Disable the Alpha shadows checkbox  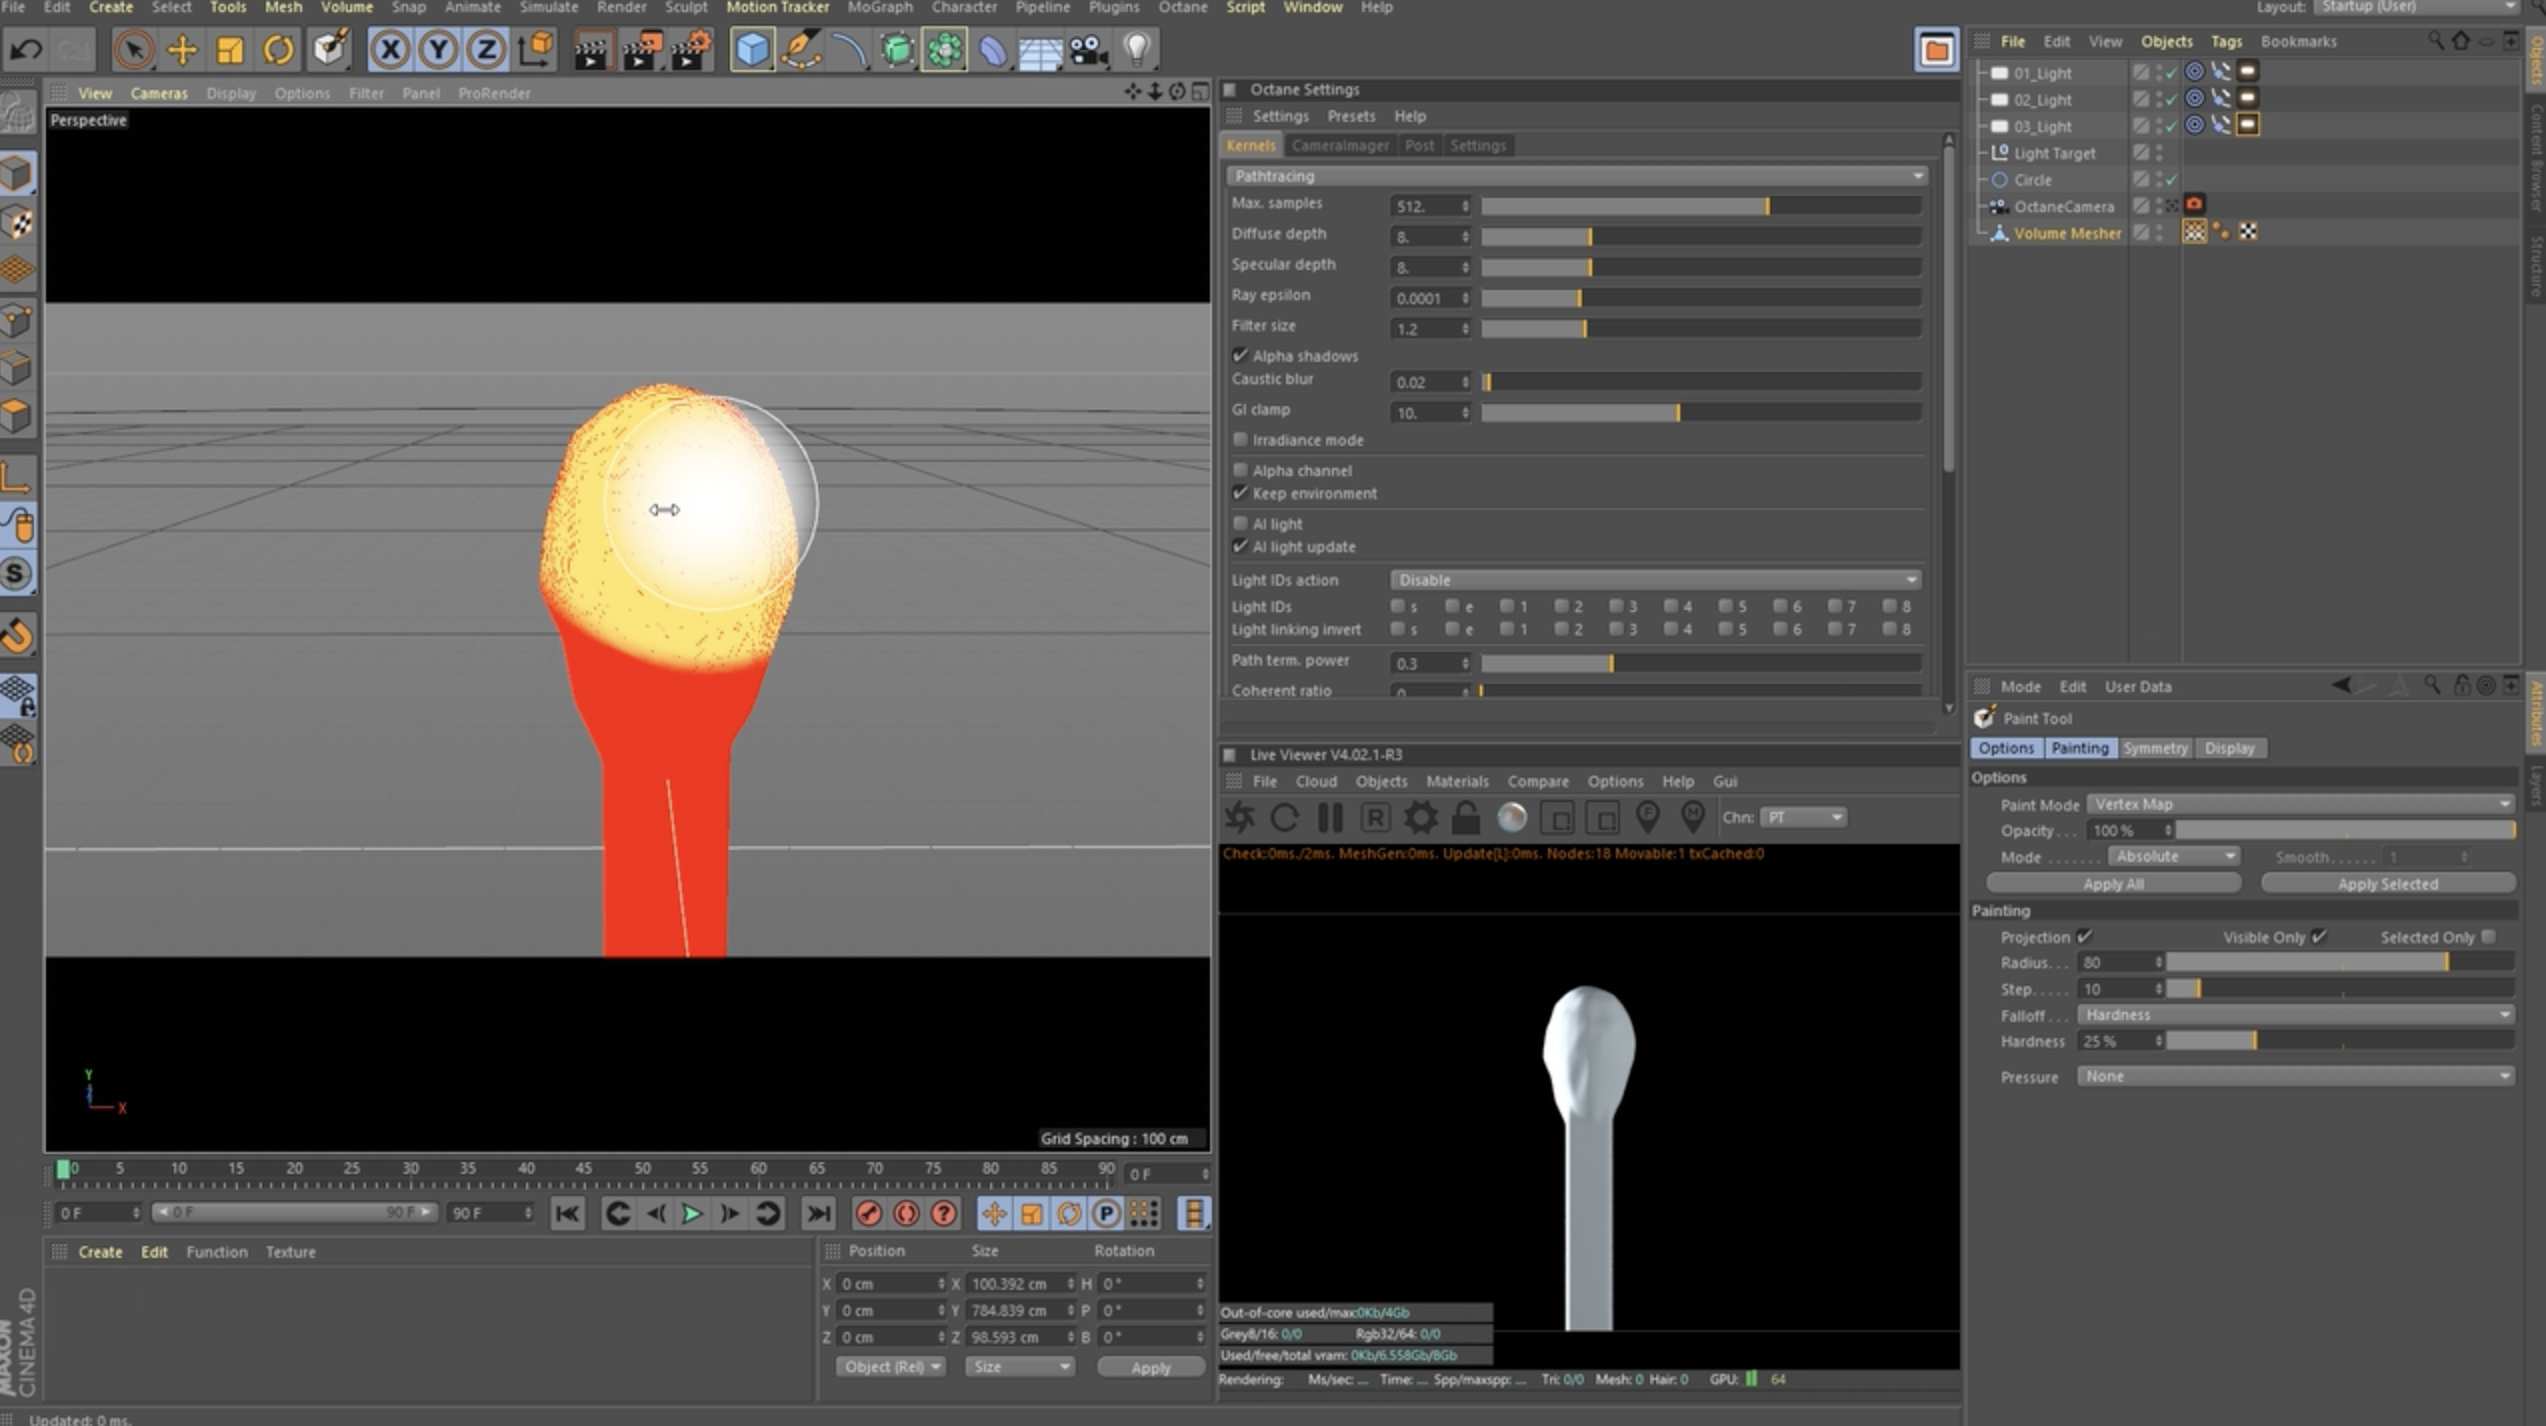point(1241,356)
